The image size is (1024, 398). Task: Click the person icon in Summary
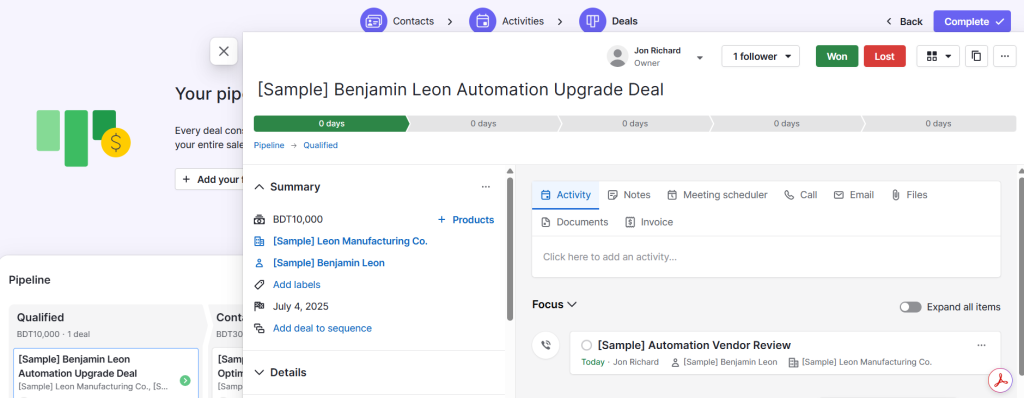point(259,263)
